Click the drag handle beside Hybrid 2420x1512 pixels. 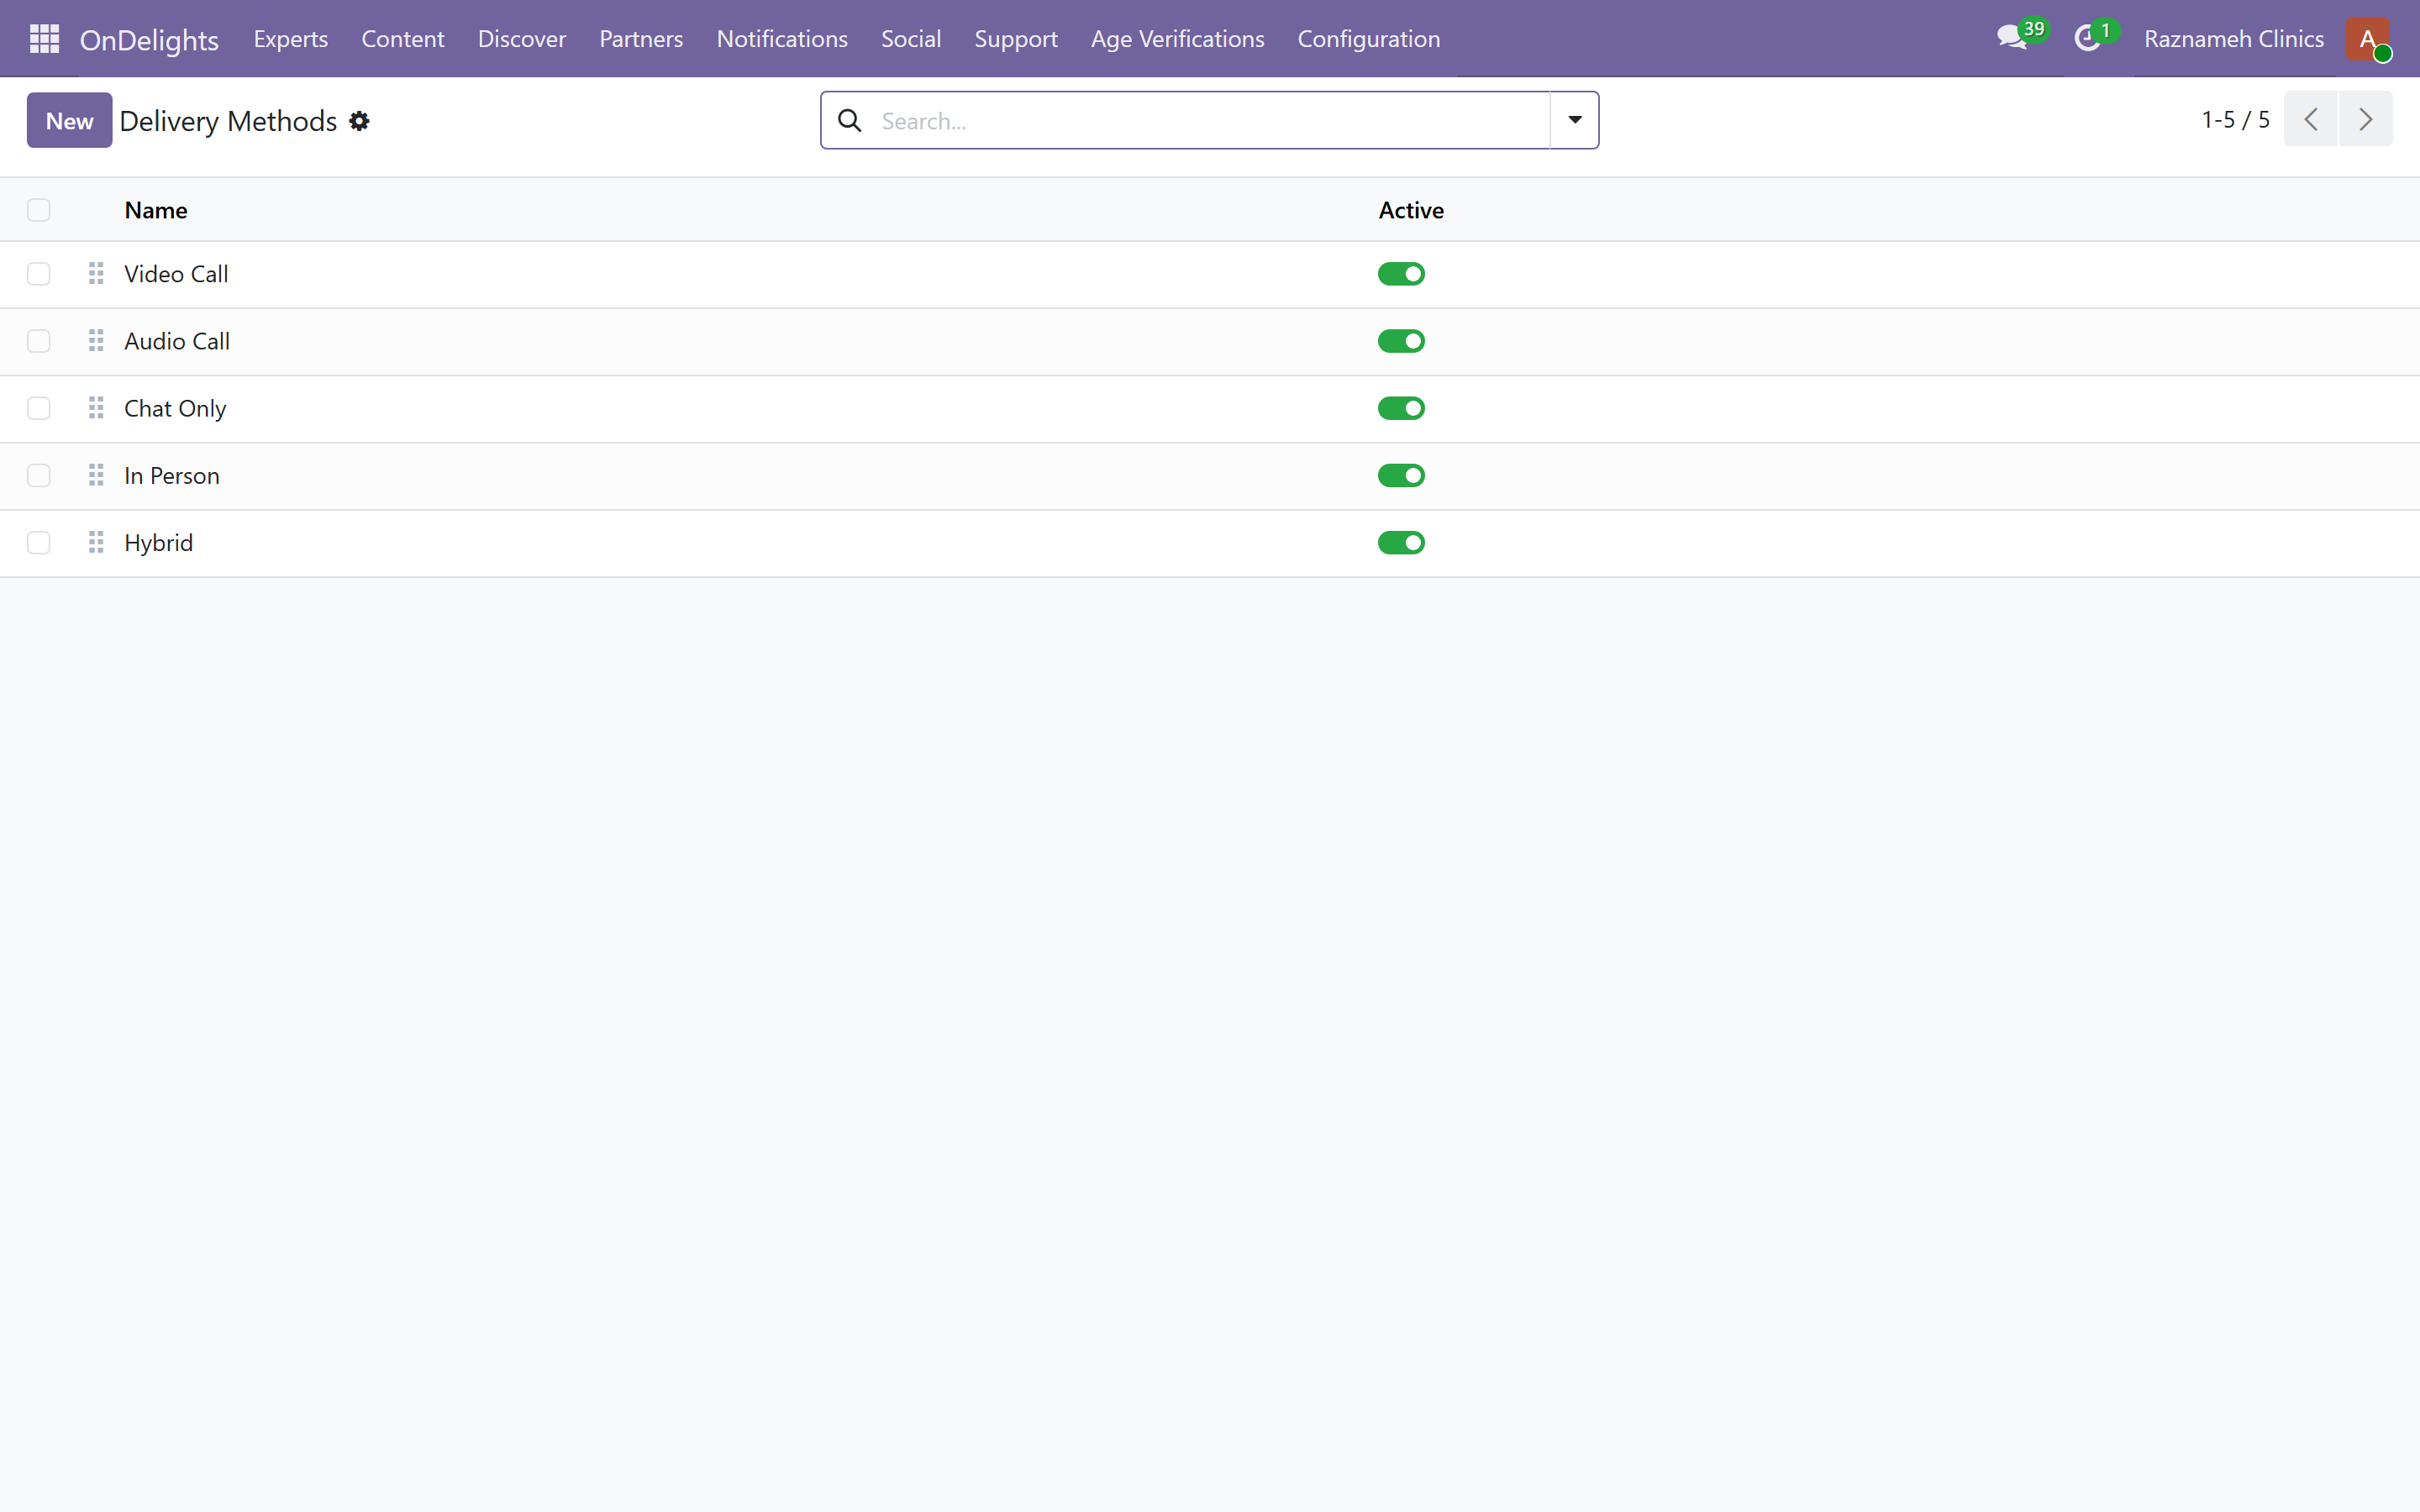(x=96, y=542)
